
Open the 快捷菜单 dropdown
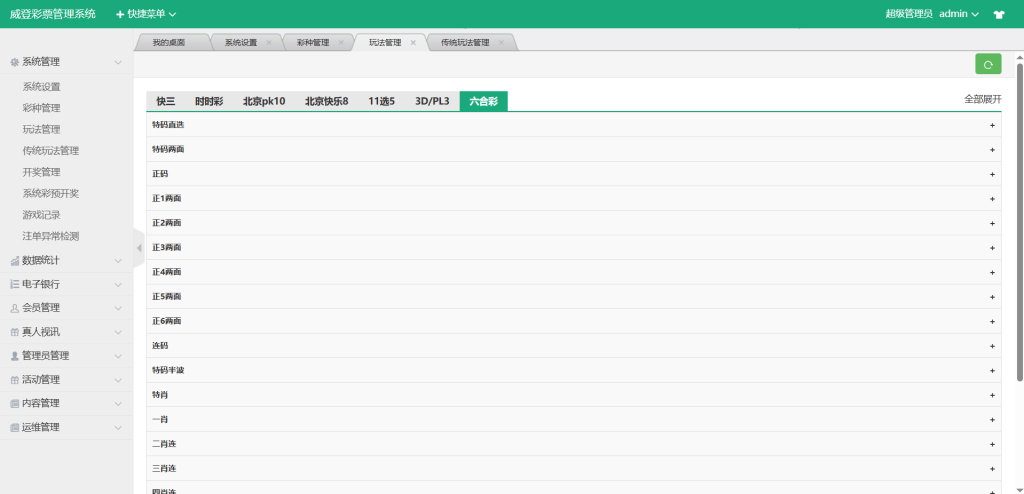pyautogui.click(x=146, y=14)
